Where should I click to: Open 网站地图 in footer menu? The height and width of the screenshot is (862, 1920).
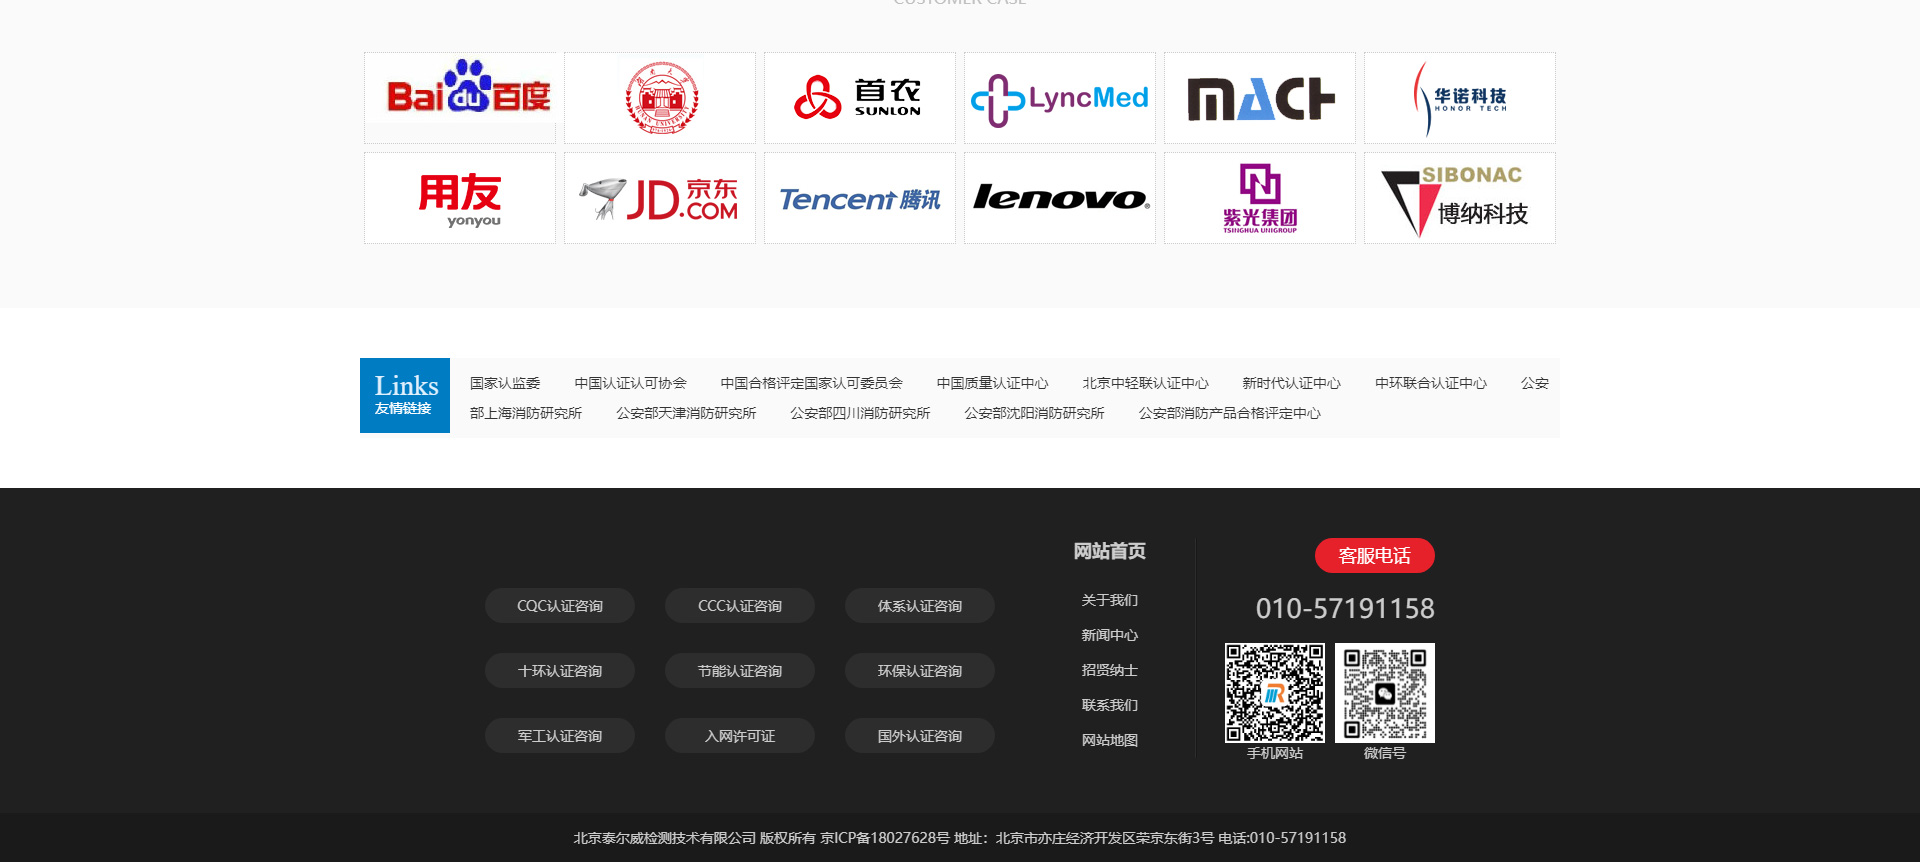coord(1109,740)
